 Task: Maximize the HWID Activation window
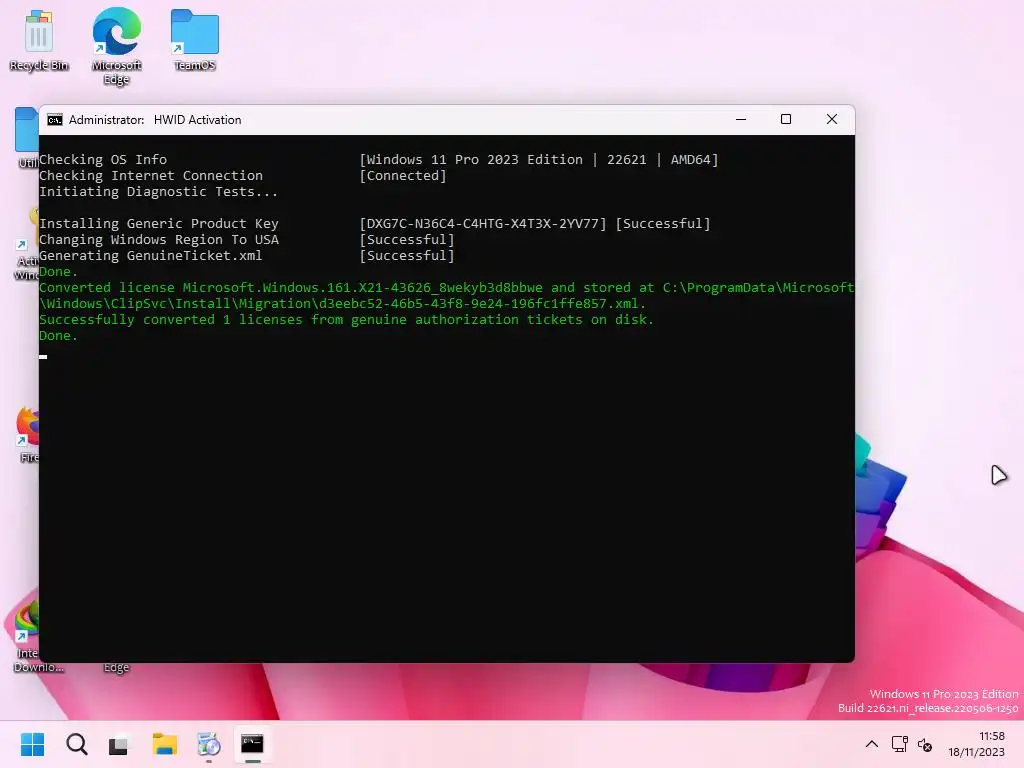pos(786,120)
